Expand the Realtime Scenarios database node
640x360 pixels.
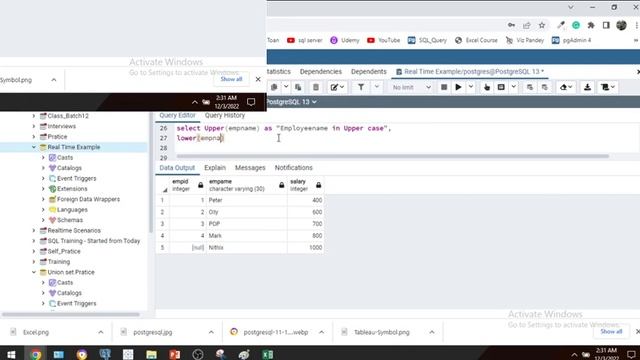(34, 231)
